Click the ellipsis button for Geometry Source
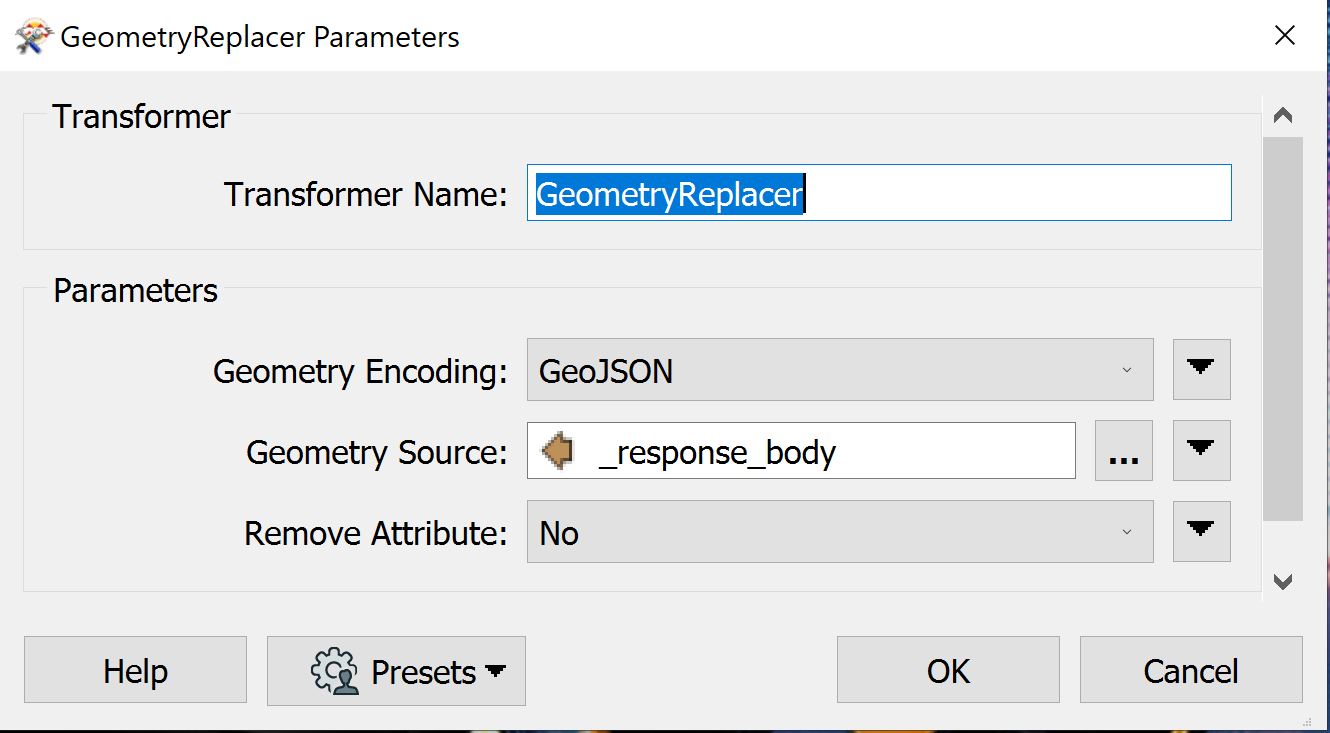The height and width of the screenshot is (733, 1330). (1124, 451)
